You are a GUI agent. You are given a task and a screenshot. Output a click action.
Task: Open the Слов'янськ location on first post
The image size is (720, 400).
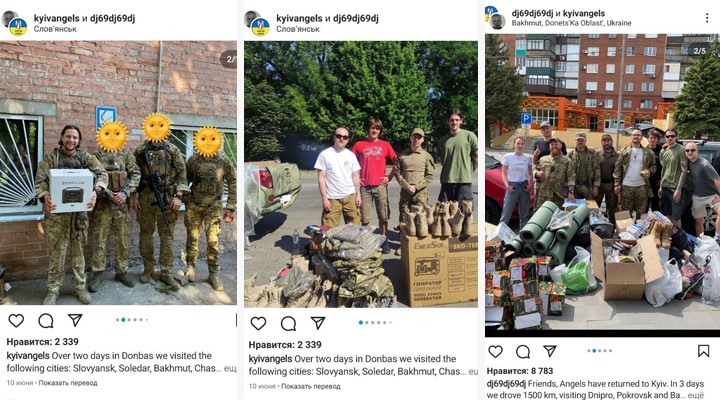[55, 29]
